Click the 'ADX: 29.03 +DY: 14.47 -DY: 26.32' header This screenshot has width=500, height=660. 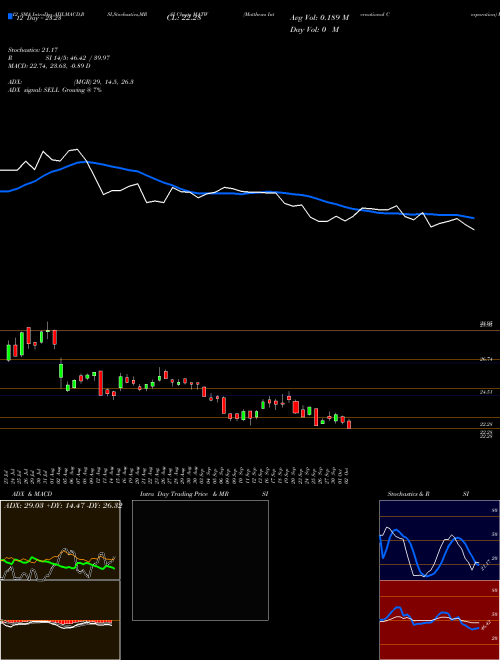[63, 505]
